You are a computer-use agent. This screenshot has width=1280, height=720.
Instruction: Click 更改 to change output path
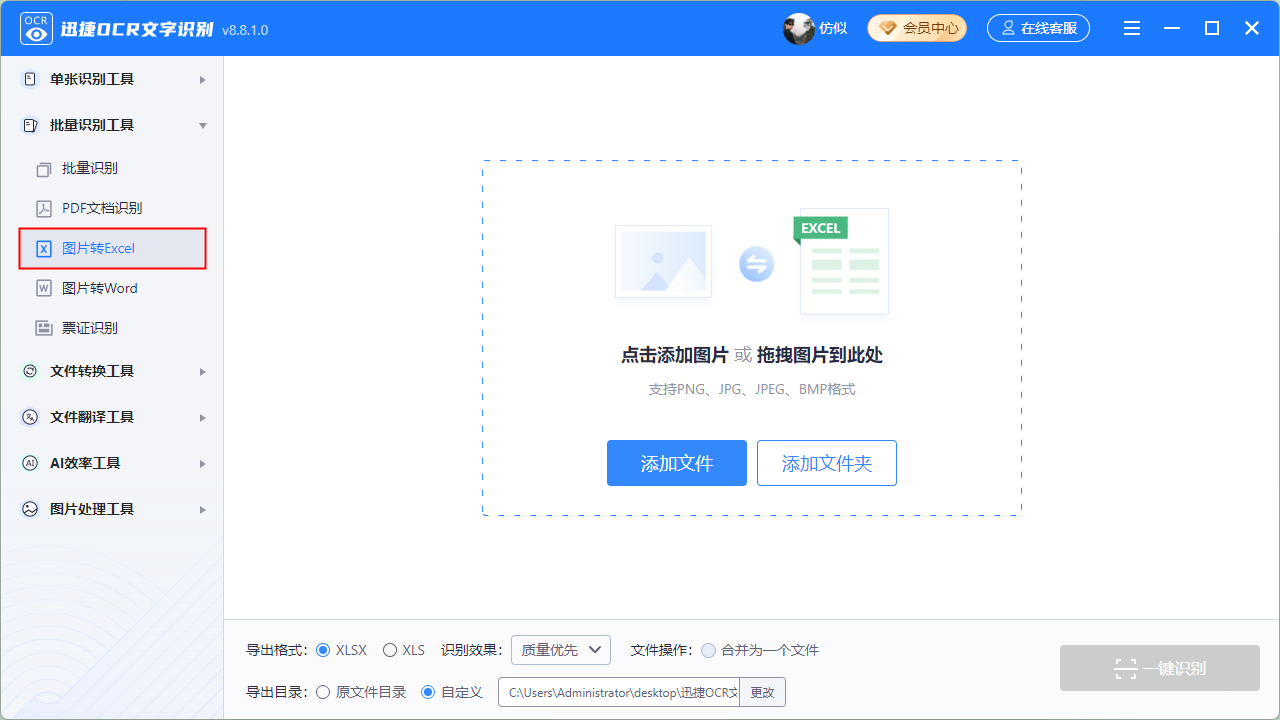point(763,692)
